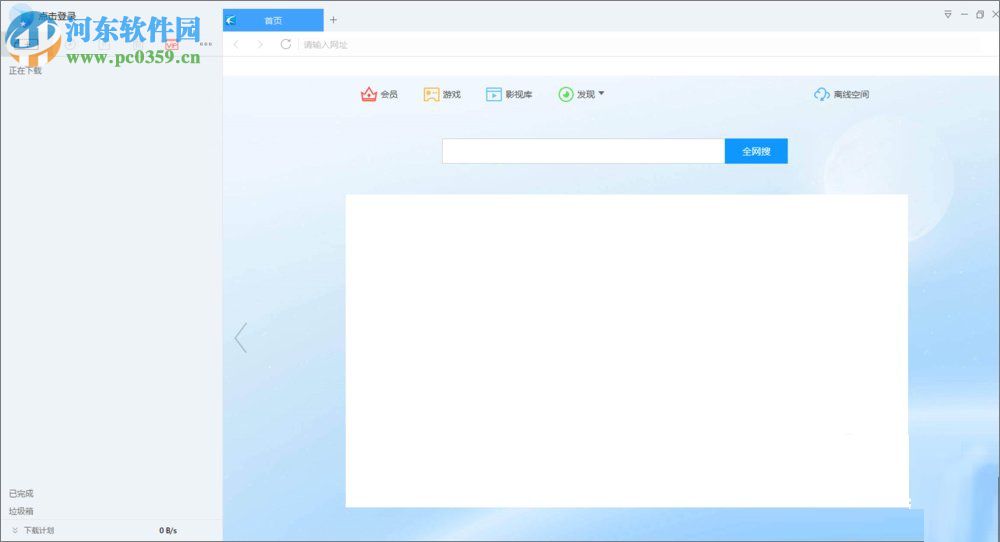Click 点击登录 to log in
The height and width of the screenshot is (542, 1000).
pos(57,15)
